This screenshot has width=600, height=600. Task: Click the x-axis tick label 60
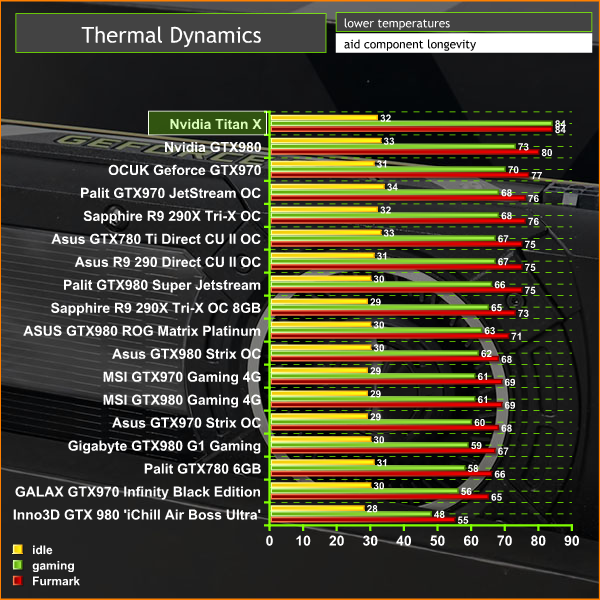point(471,541)
